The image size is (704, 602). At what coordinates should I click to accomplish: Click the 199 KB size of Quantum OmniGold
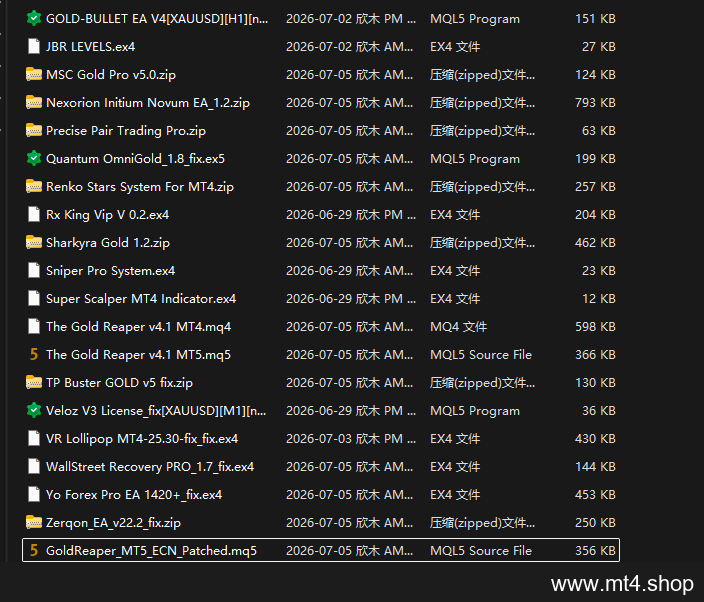click(x=595, y=159)
